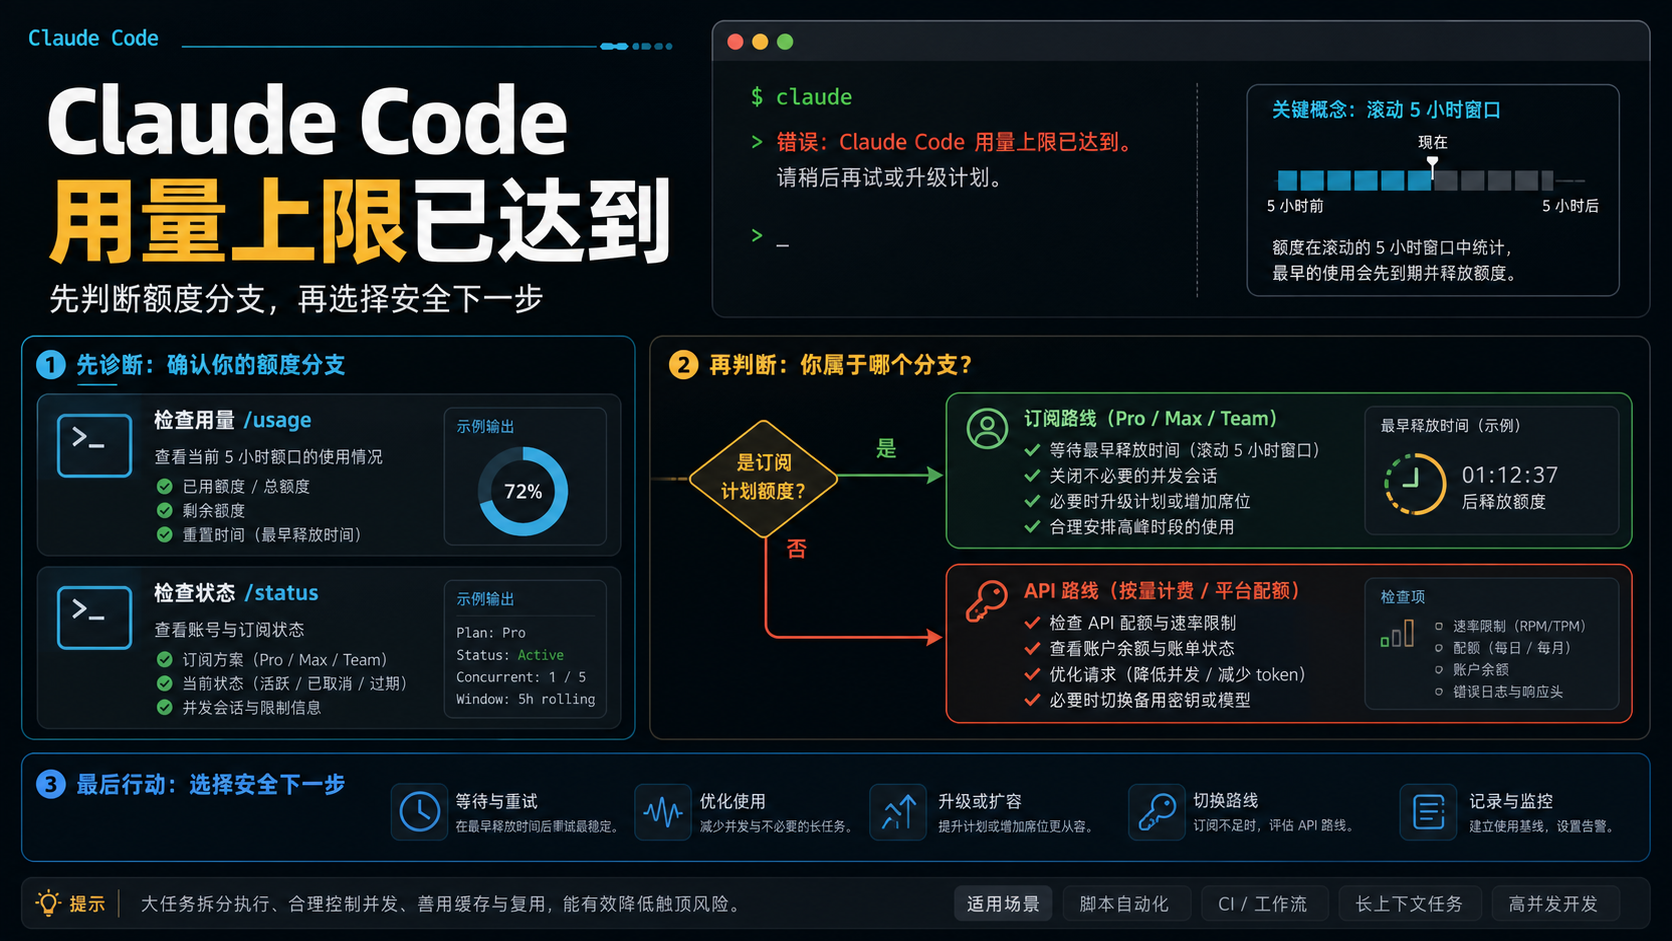Screen dimensions: 1672x941
Task: Click the 01:12:37 countdown value
Action: click(x=1510, y=475)
